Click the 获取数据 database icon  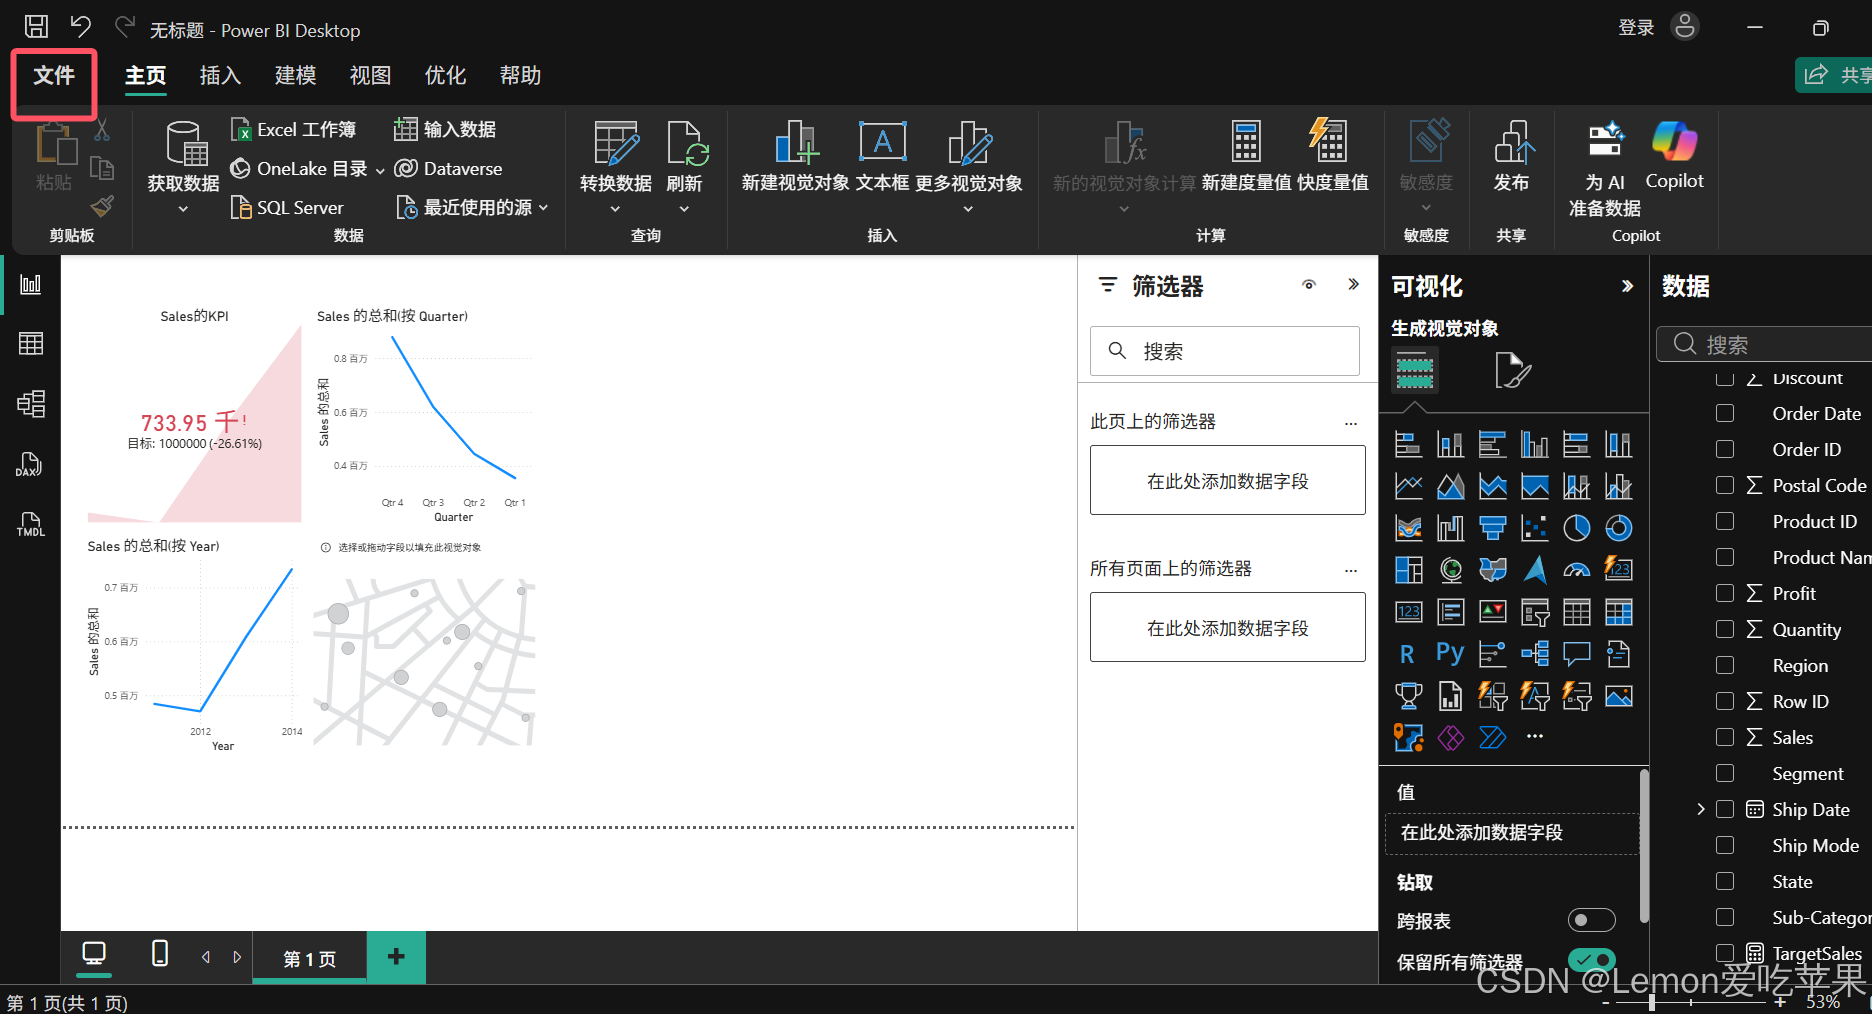click(x=186, y=143)
